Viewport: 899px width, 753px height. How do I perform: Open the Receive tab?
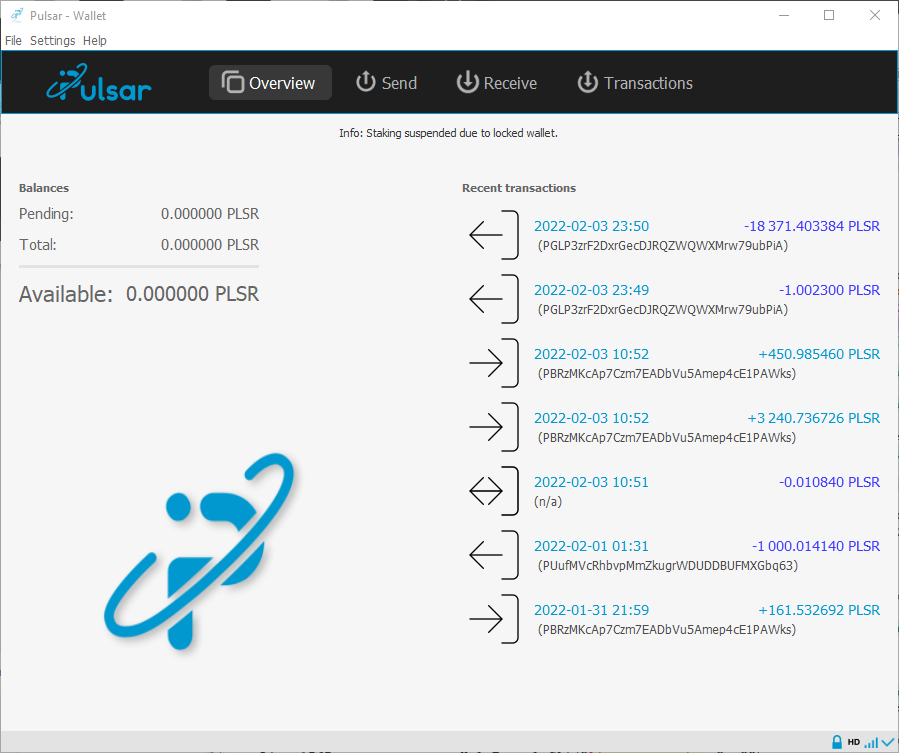497,83
